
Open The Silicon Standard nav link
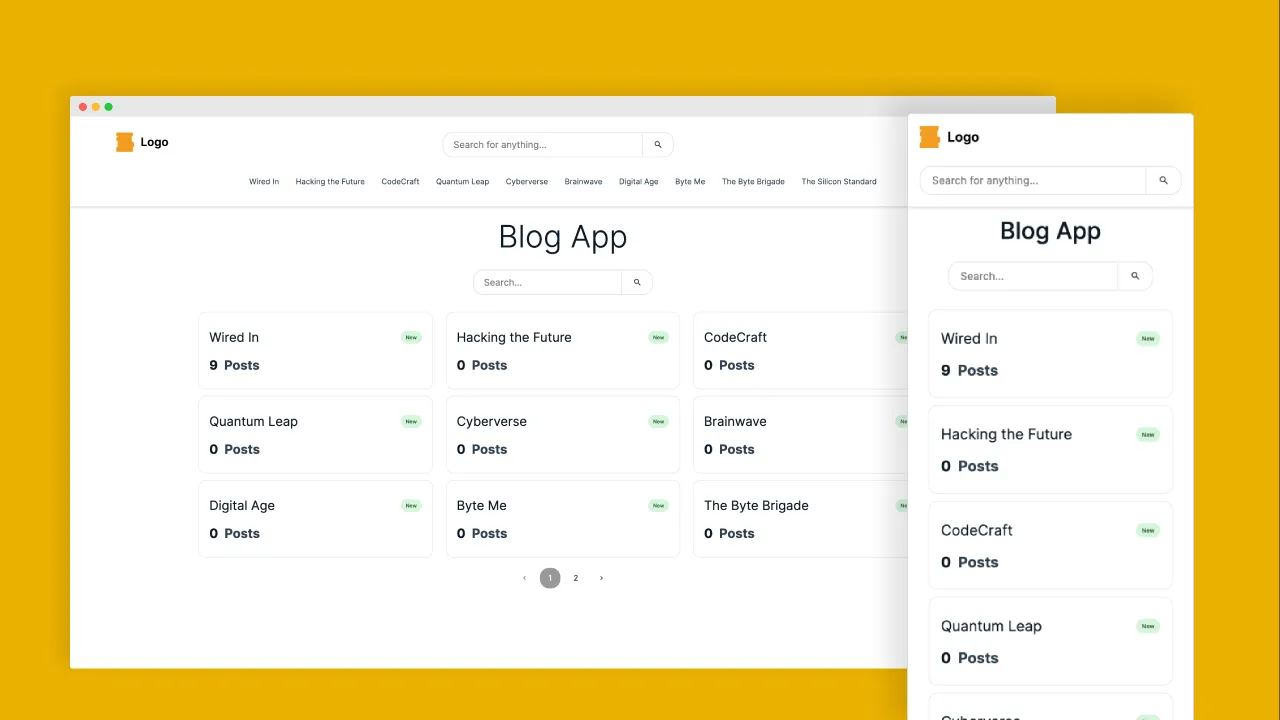point(839,182)
